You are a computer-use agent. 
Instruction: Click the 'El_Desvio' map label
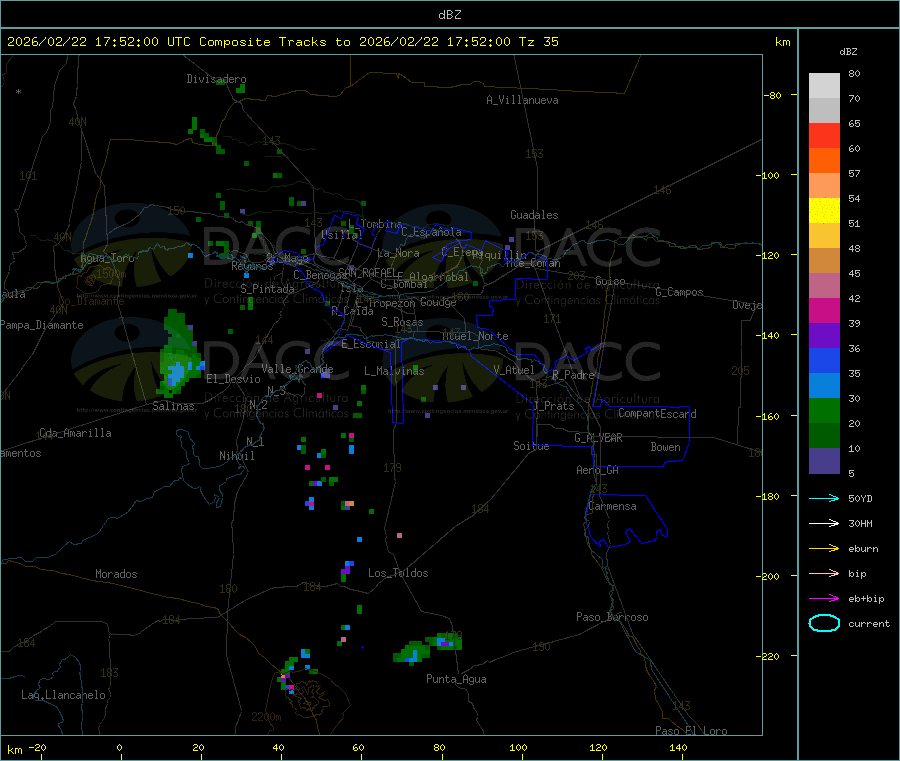click(x=234, y=379)
